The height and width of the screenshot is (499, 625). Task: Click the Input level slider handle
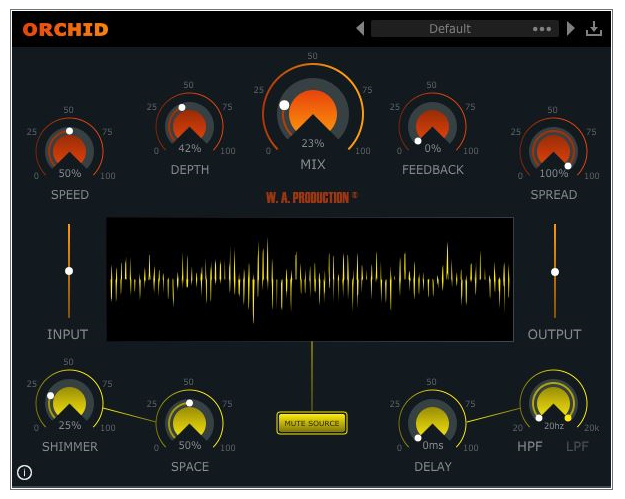pos(69,271)
